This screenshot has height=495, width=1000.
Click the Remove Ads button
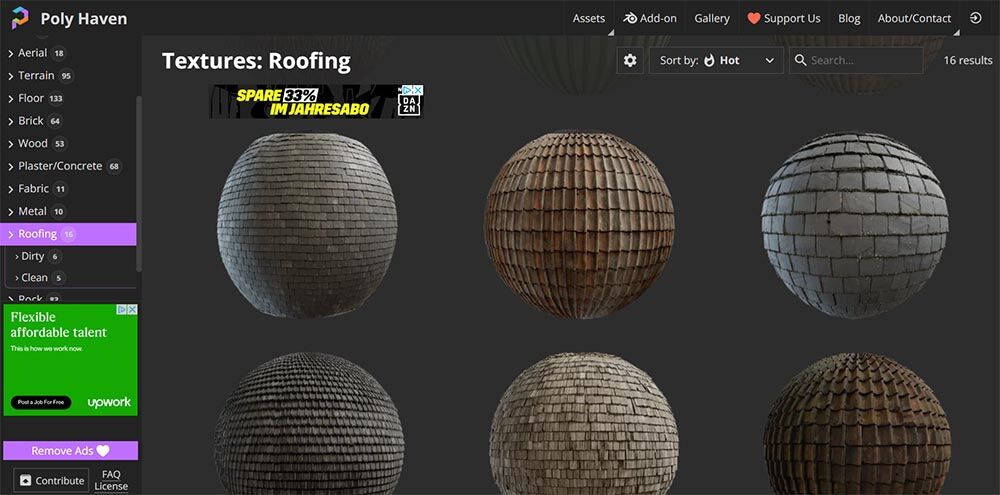(70, 451)
